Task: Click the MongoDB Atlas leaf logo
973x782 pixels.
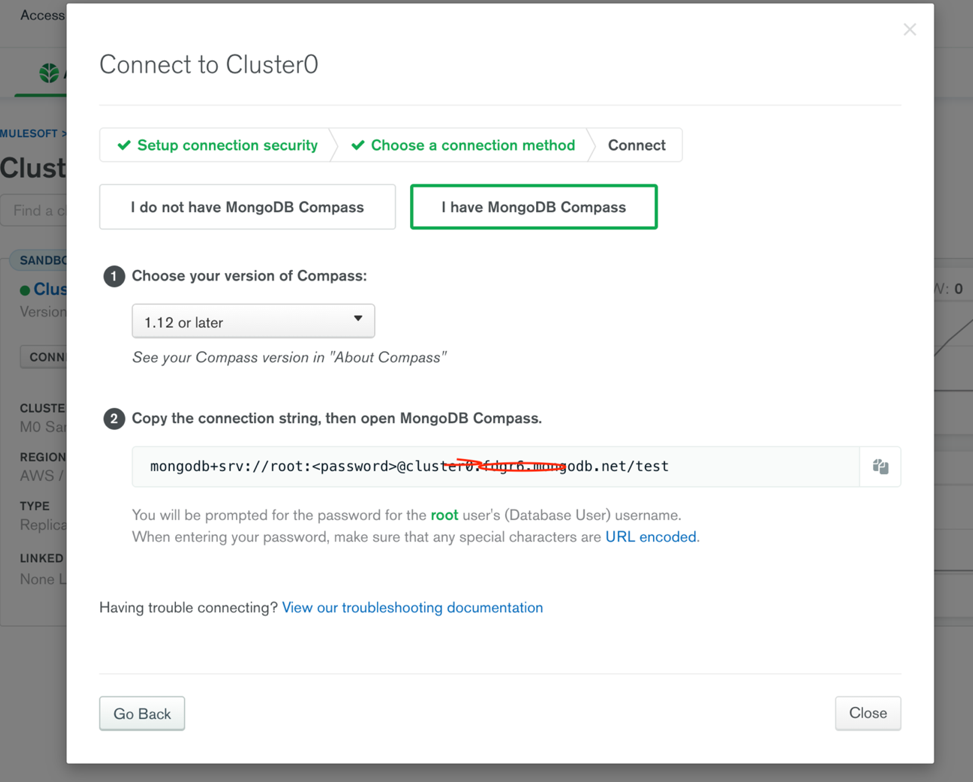Action: click(x=49, y=73)
